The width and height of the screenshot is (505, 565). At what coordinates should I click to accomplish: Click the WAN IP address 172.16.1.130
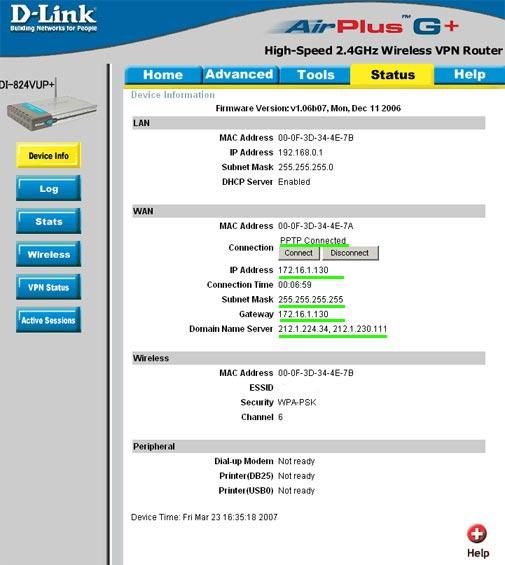click(303, 270)
